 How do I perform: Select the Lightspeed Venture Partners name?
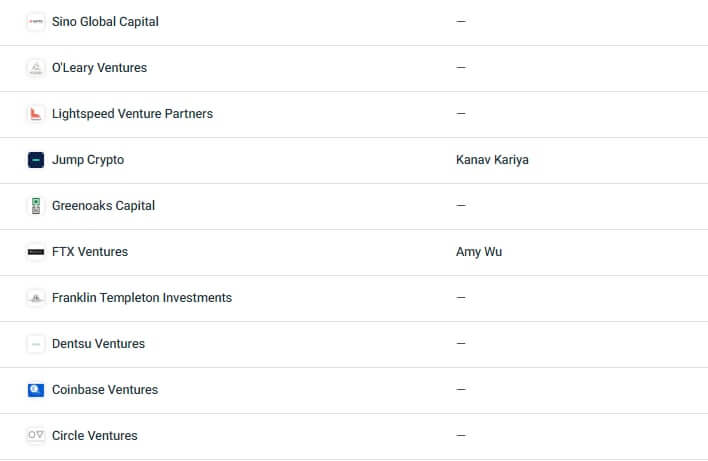(x=132, y=114)
